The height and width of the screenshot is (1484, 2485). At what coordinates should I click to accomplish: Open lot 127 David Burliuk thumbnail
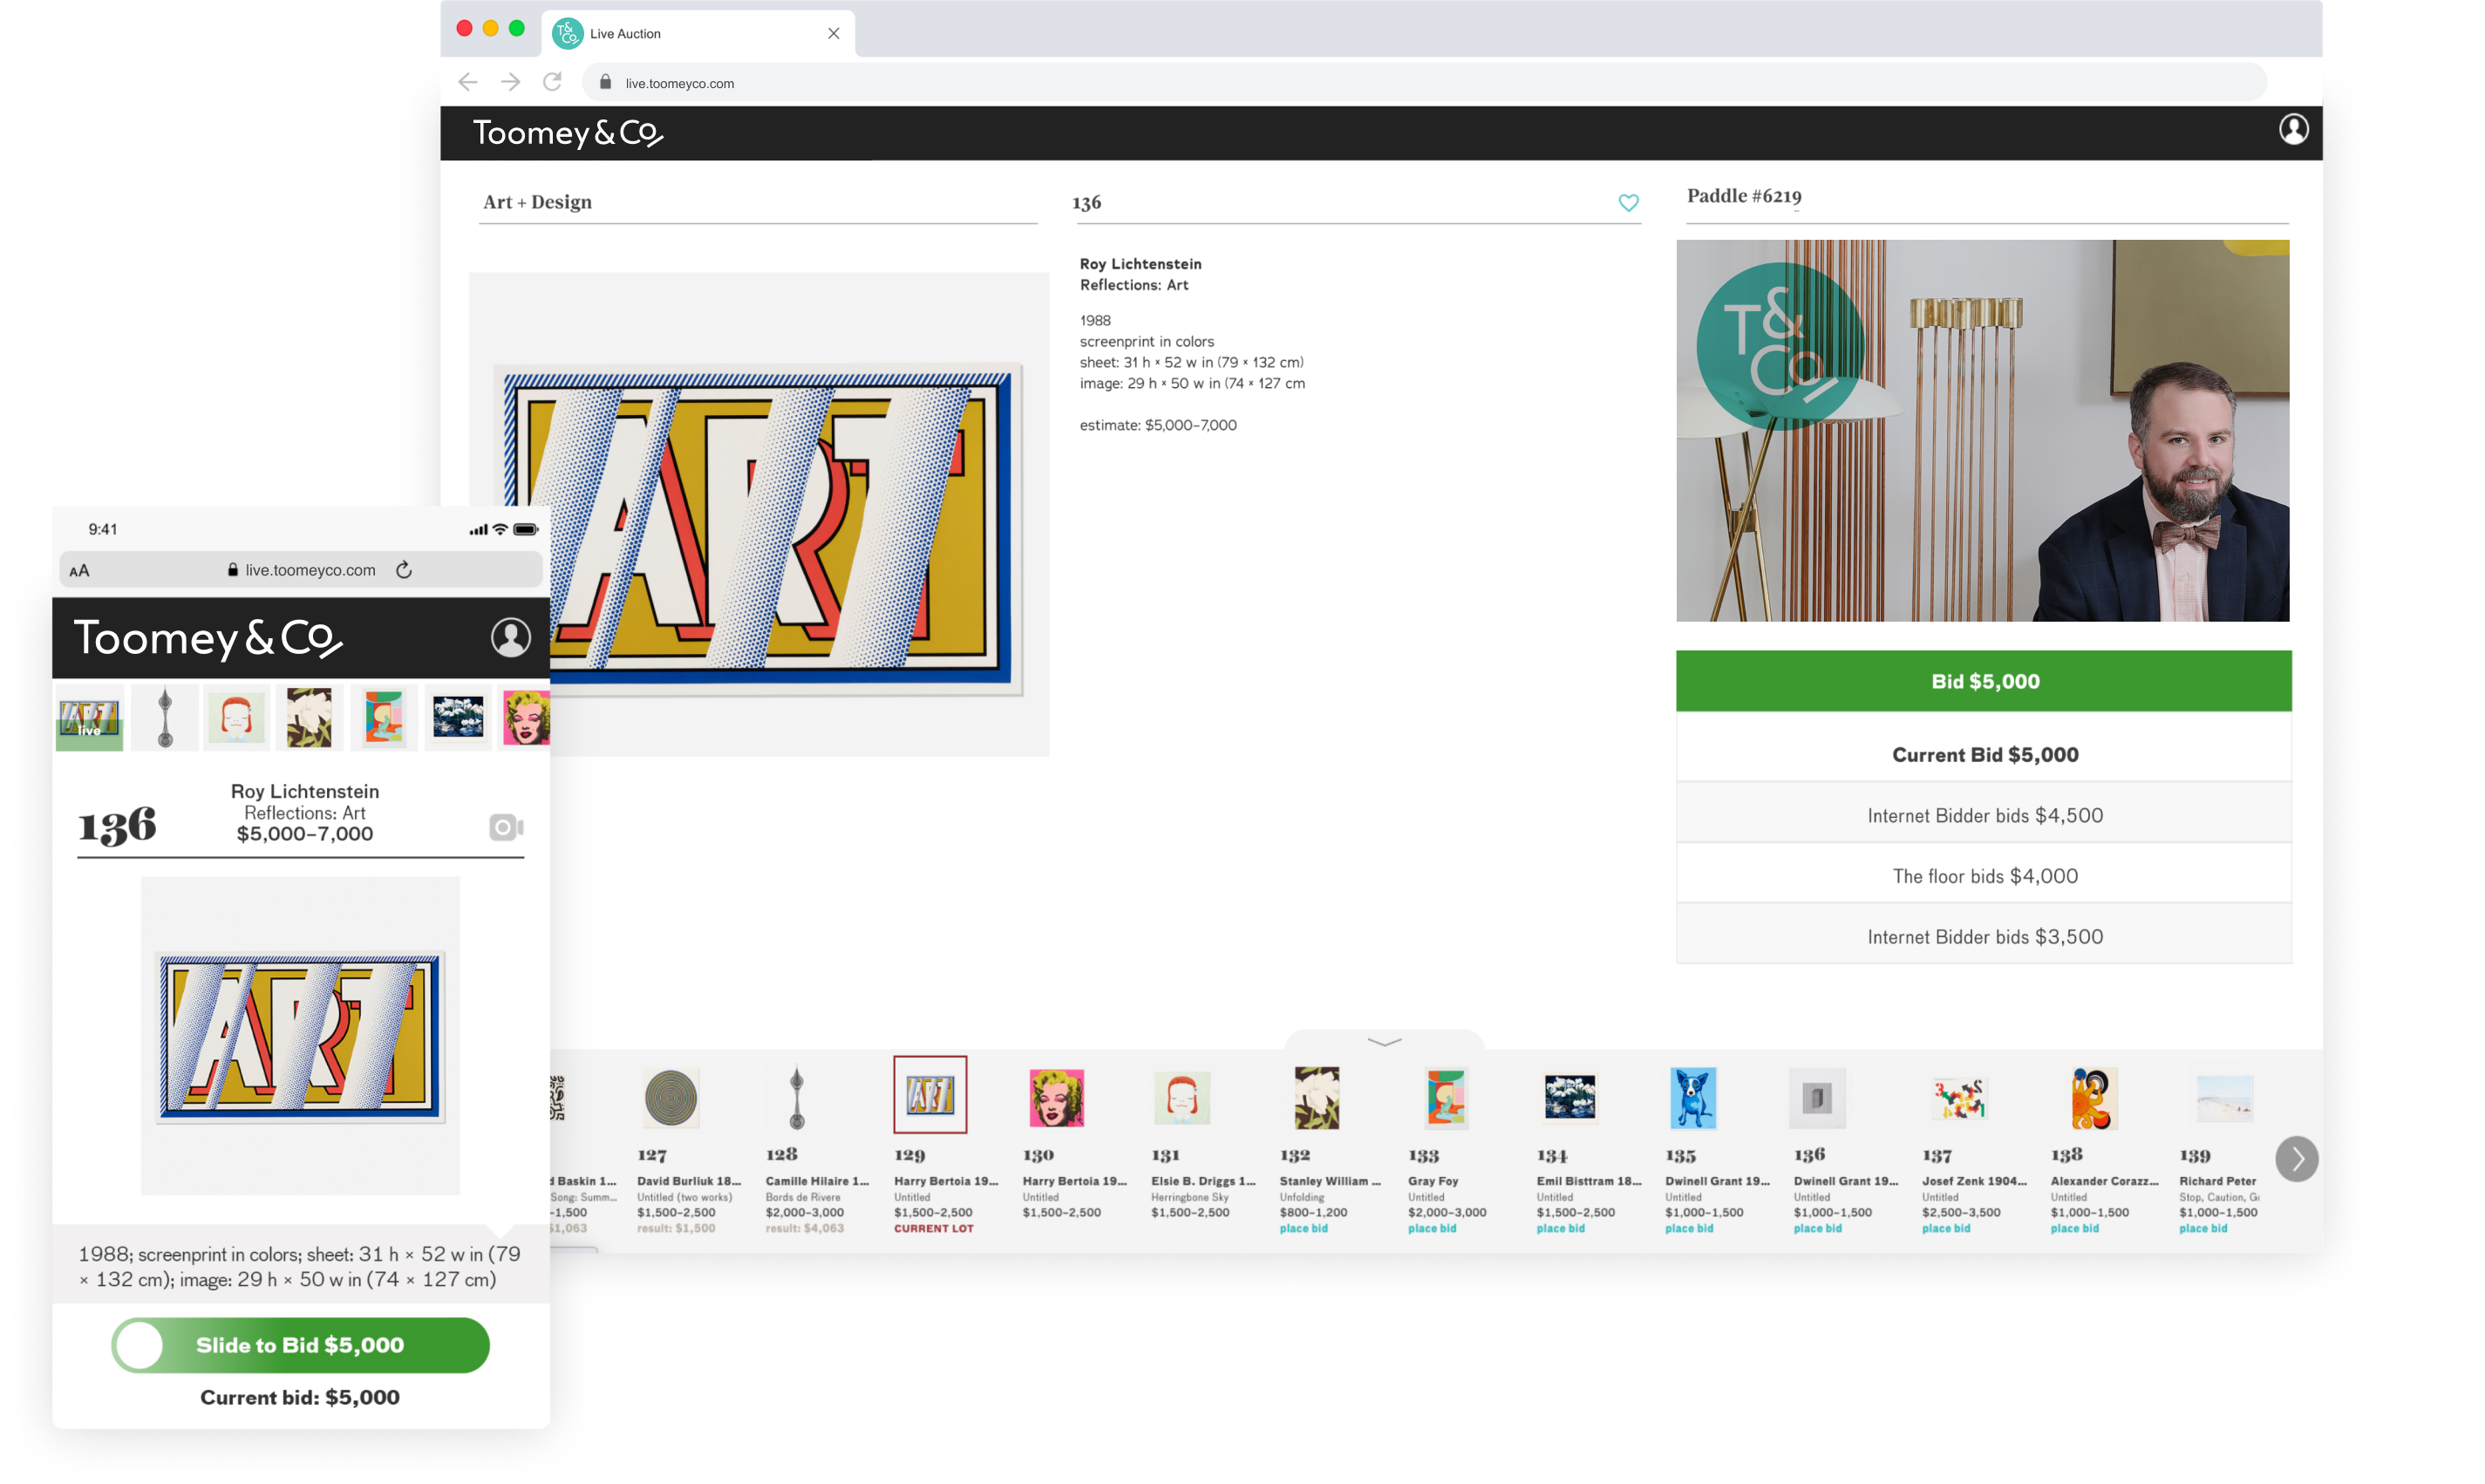pyautogui.click(x=671, y=1098)
